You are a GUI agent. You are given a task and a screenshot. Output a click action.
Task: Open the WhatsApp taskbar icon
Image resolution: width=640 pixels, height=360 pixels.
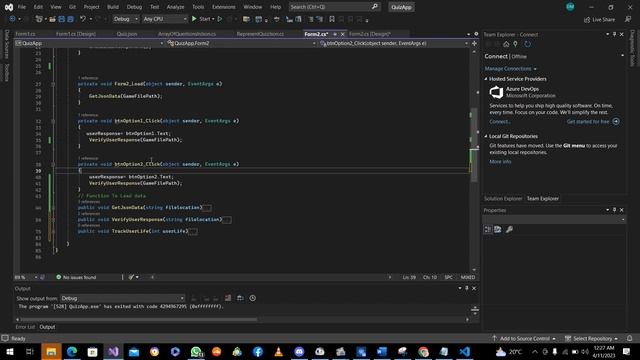[196, 351]
